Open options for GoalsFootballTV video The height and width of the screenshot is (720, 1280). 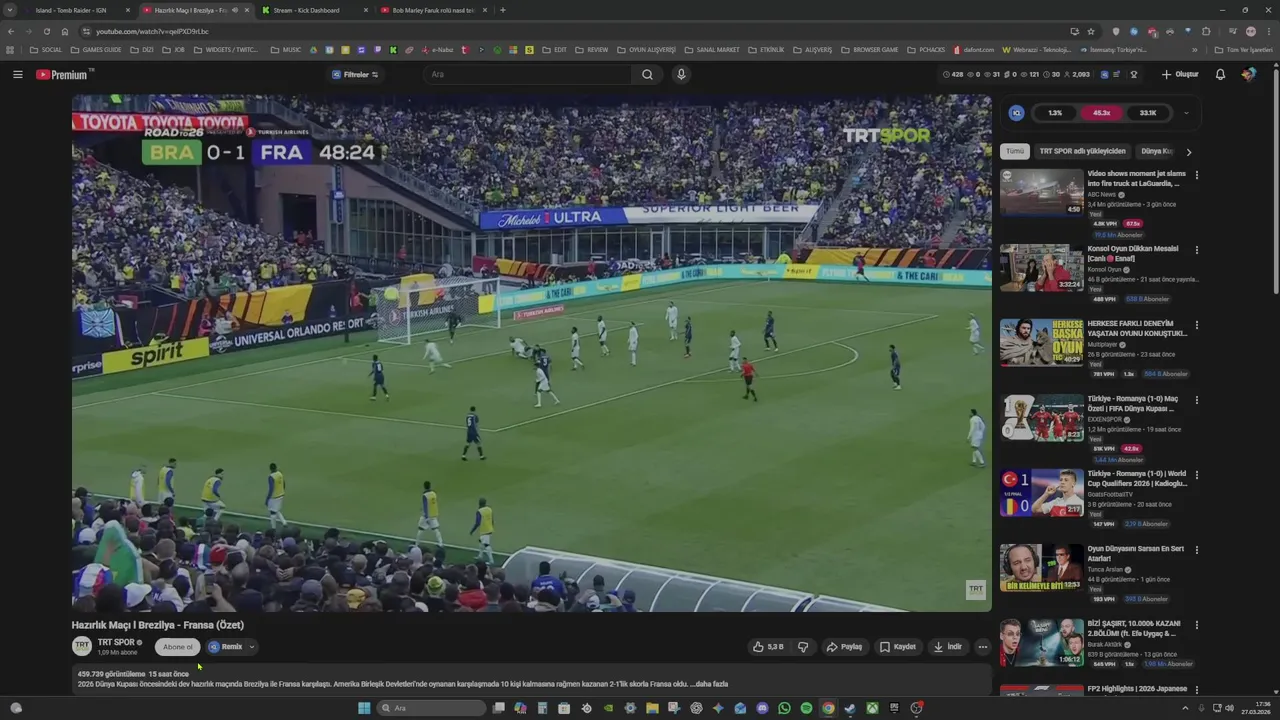1196,475
